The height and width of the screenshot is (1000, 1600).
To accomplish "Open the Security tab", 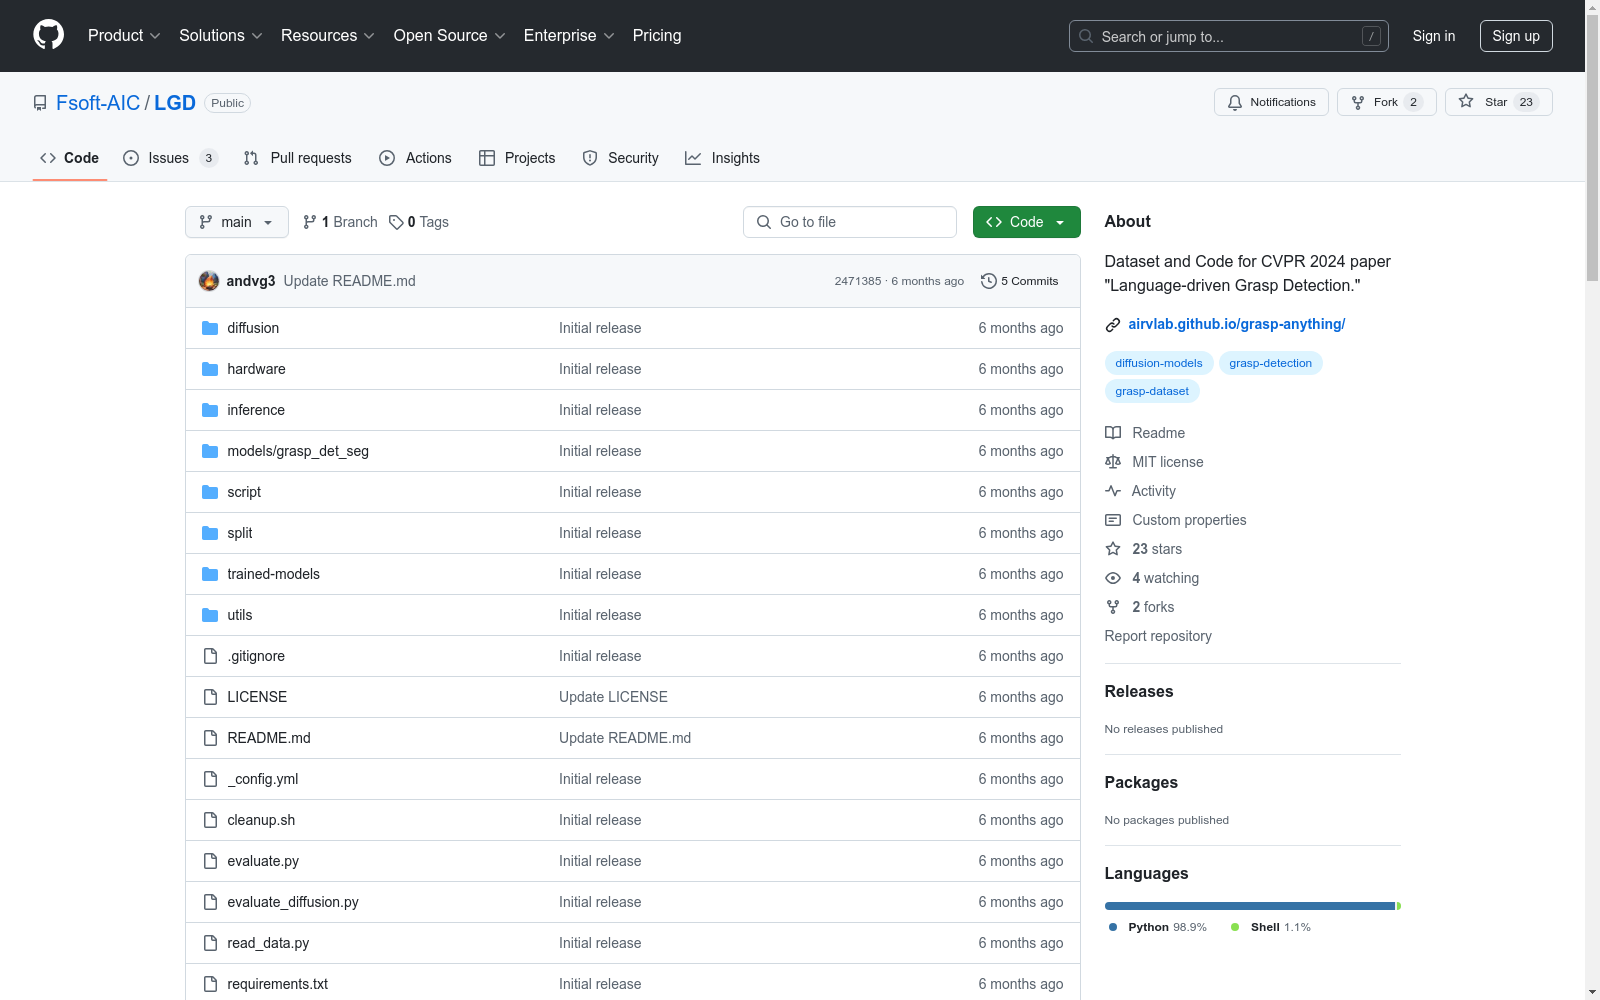I will pyautogui.click(x=621, y=158).
